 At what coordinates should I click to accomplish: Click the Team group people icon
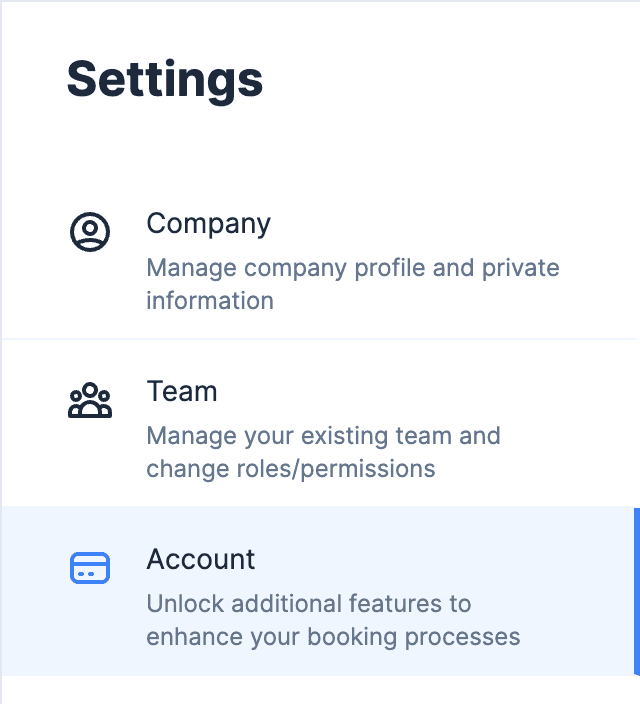click(x=90, y=400)
